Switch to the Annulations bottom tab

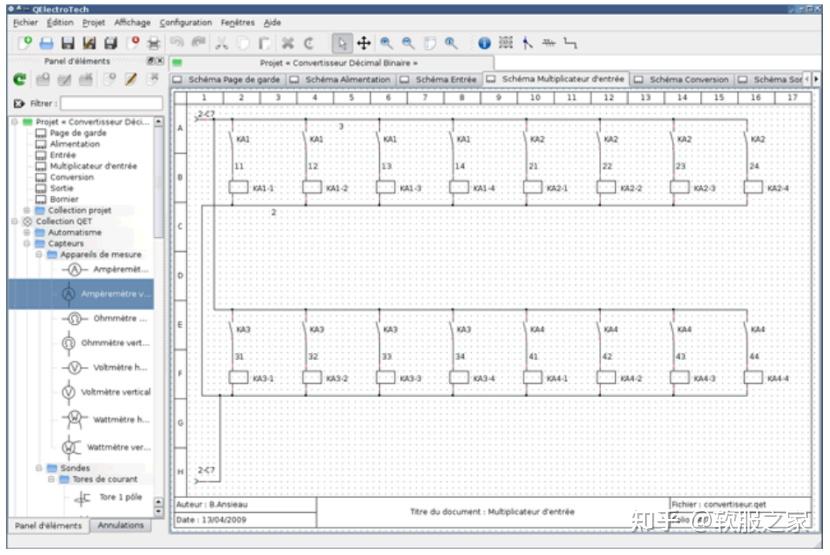click(x=121, y=525)
